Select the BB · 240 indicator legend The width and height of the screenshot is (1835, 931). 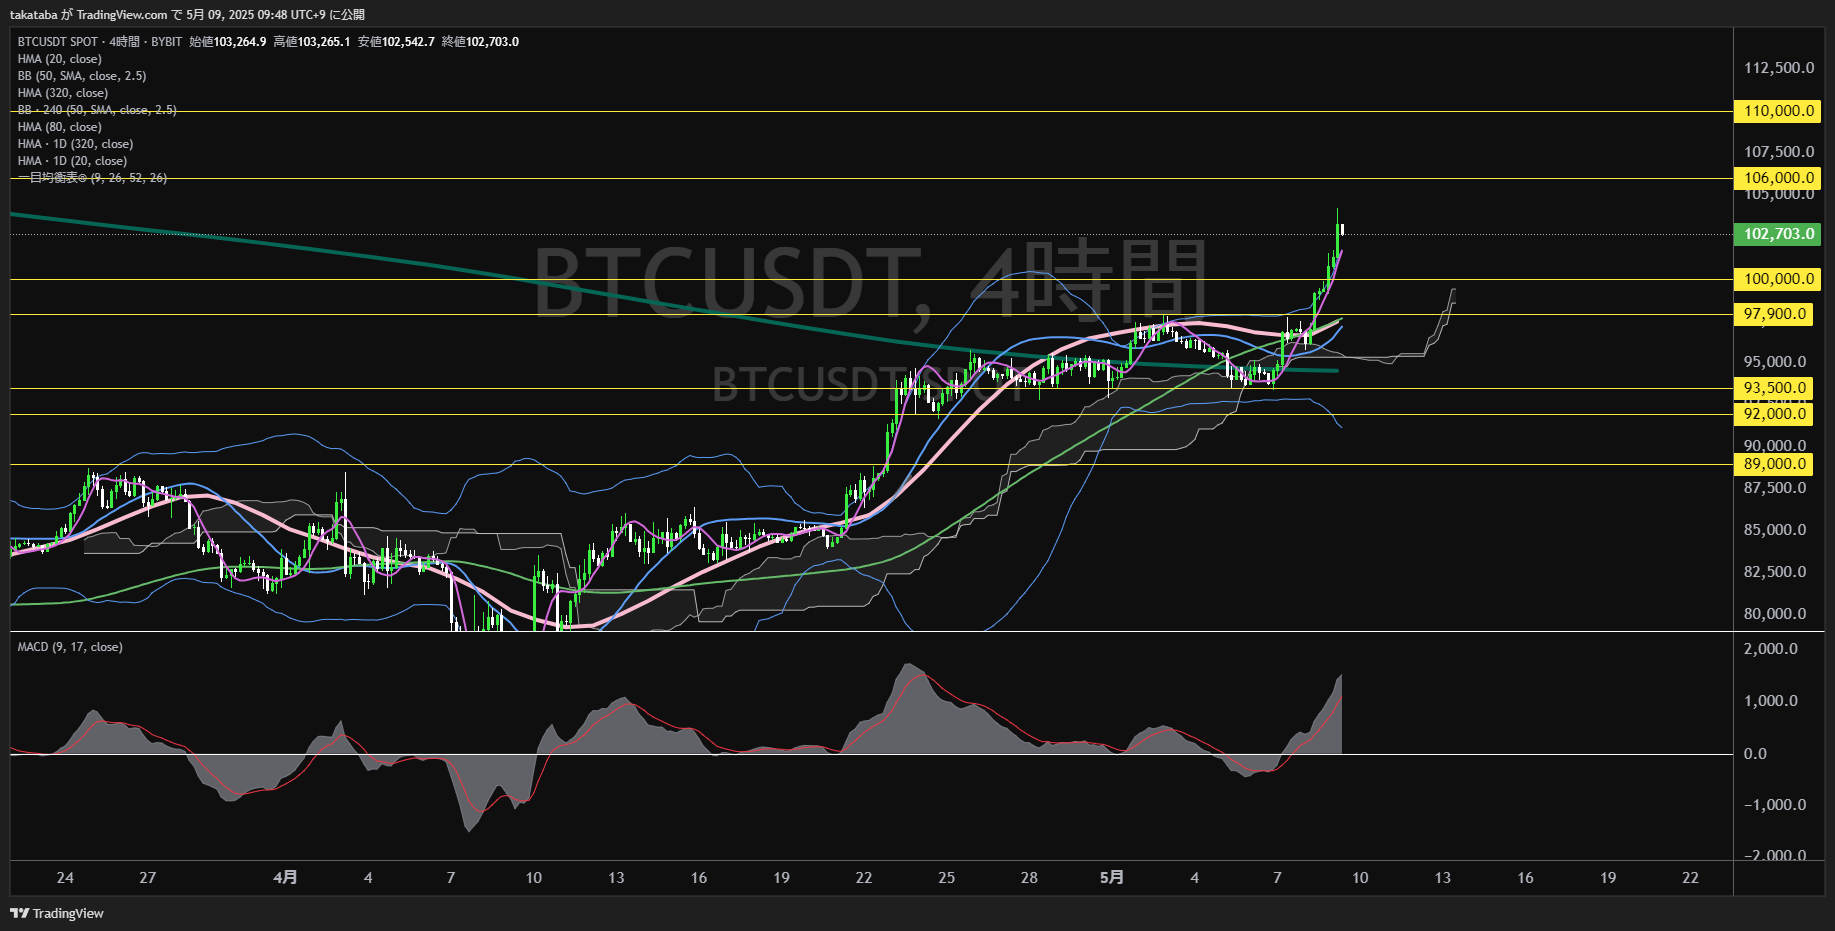click(x=97, y=110)
